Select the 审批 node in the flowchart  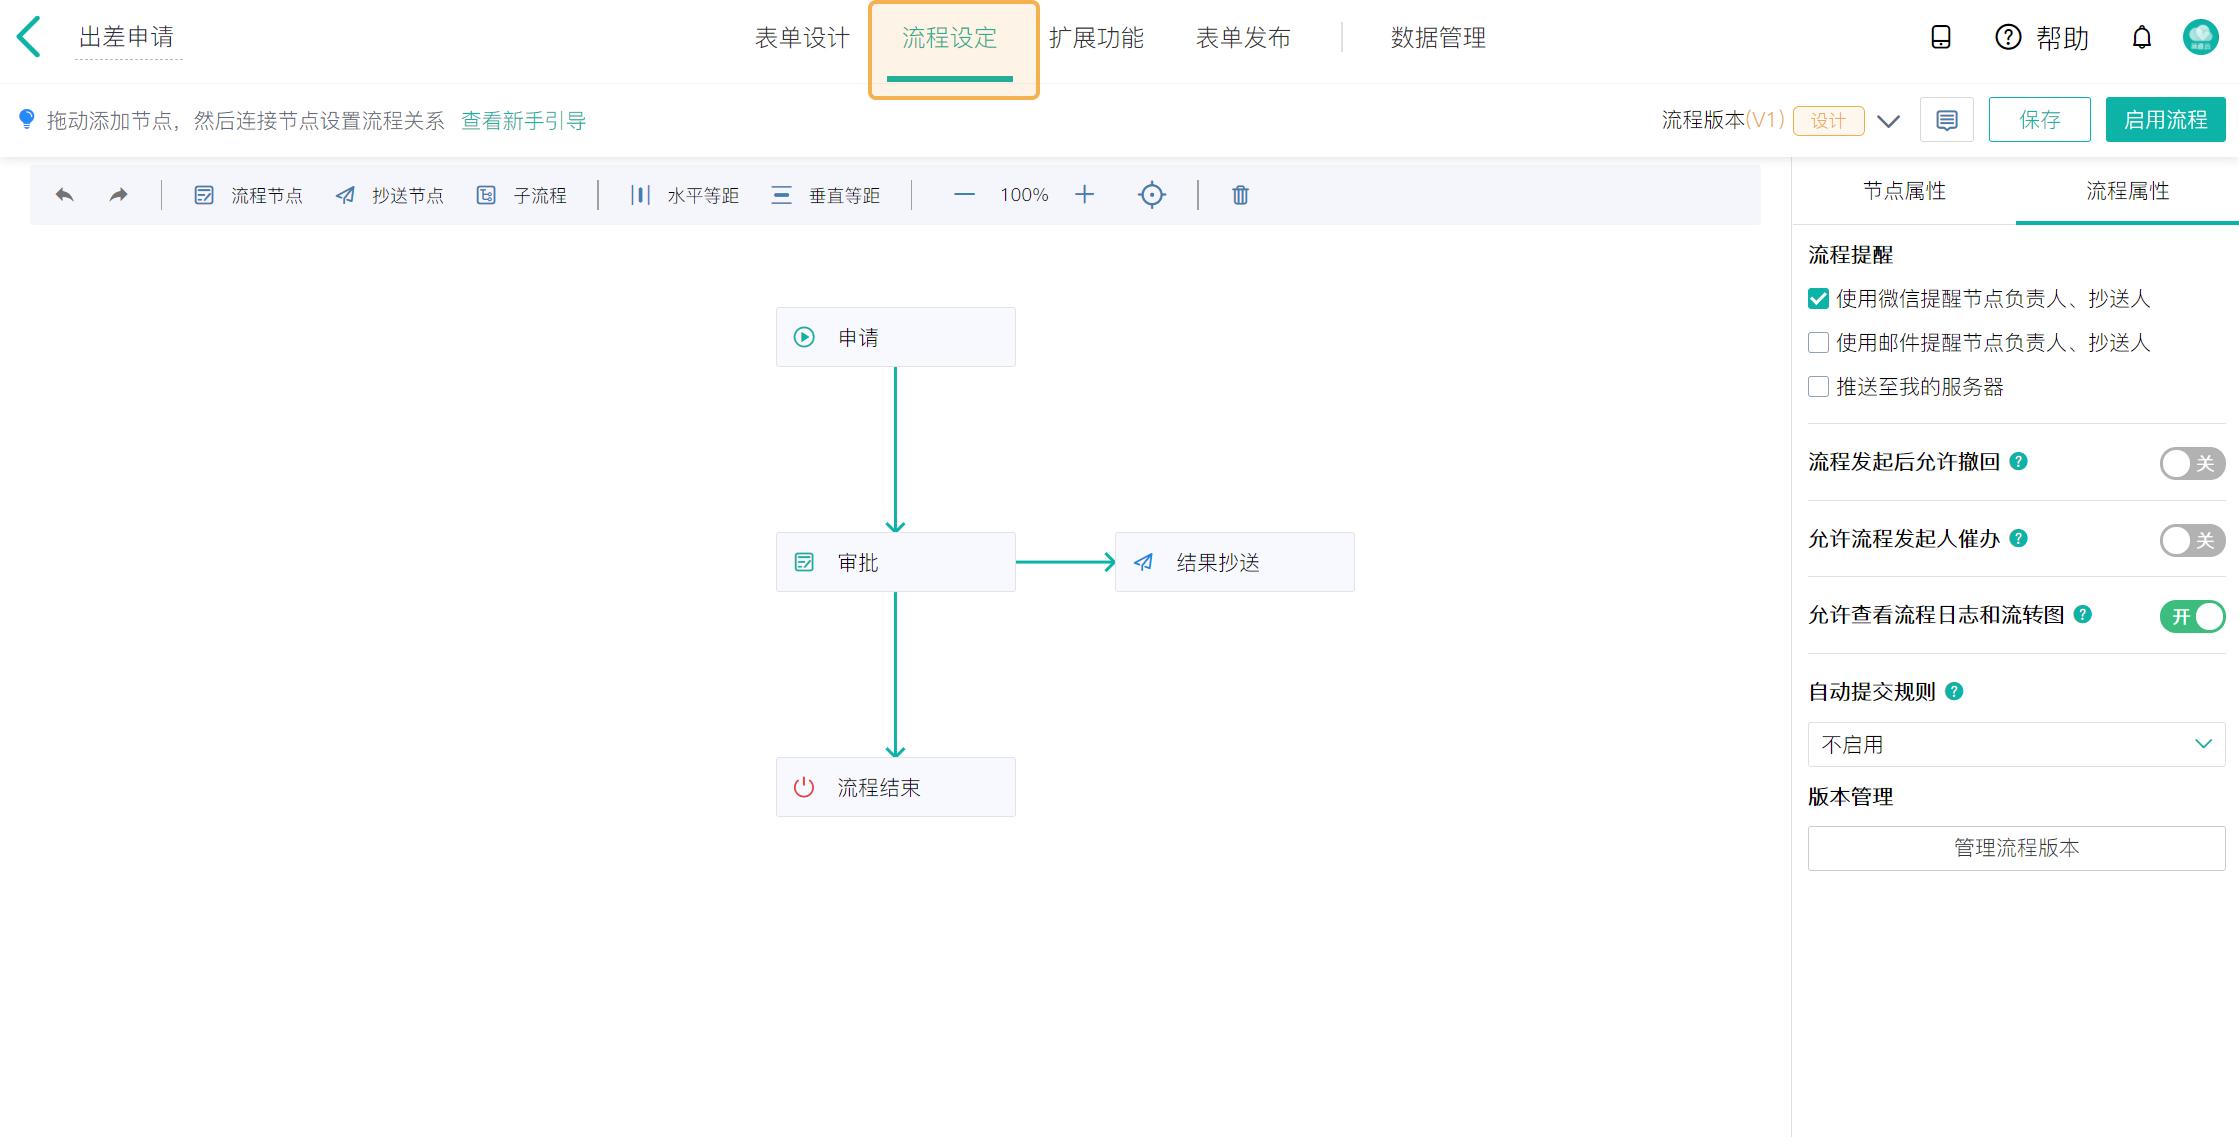coord(895,562)
